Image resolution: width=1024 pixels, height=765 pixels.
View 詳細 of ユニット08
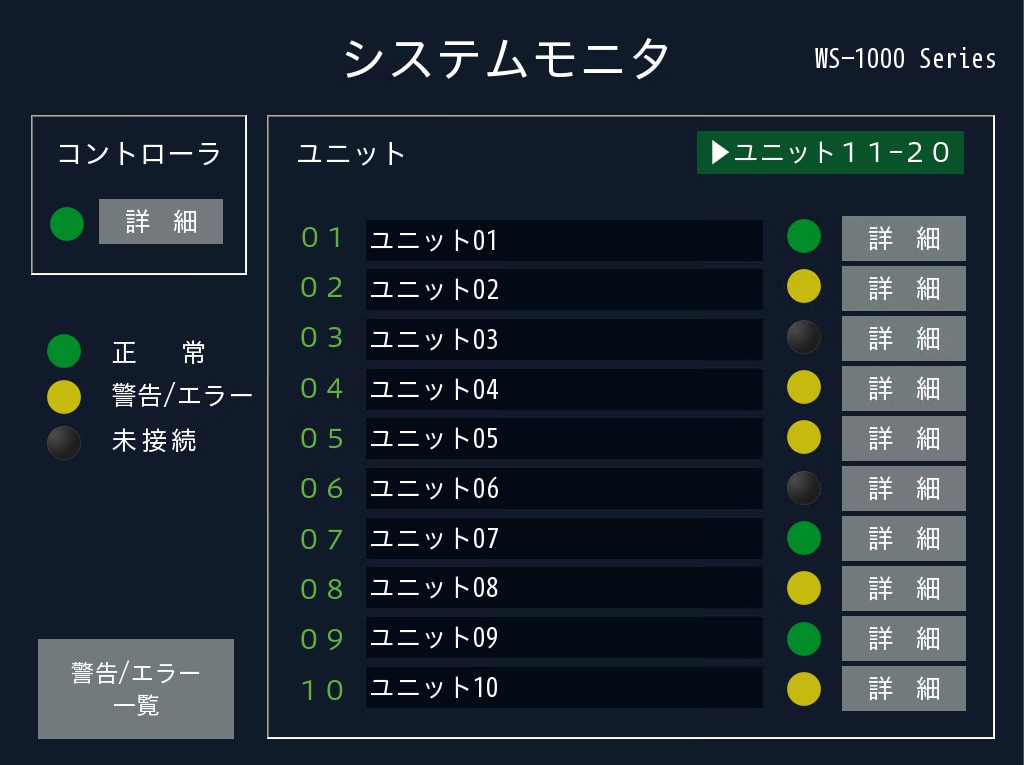click(x=904, y=588)
